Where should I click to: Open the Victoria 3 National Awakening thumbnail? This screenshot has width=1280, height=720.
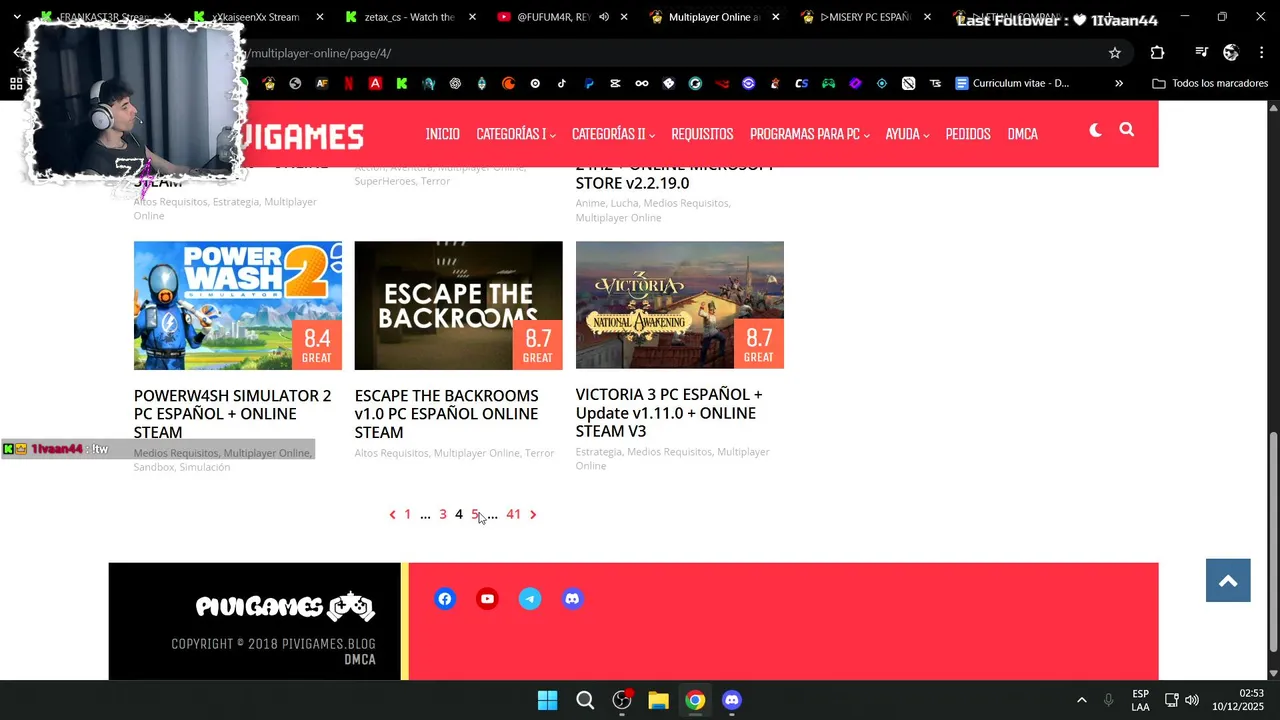(x=680, y=304)
